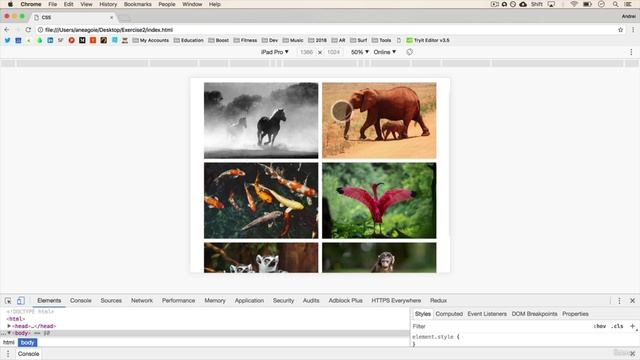Open the Chrome three-dot menu

633,30
